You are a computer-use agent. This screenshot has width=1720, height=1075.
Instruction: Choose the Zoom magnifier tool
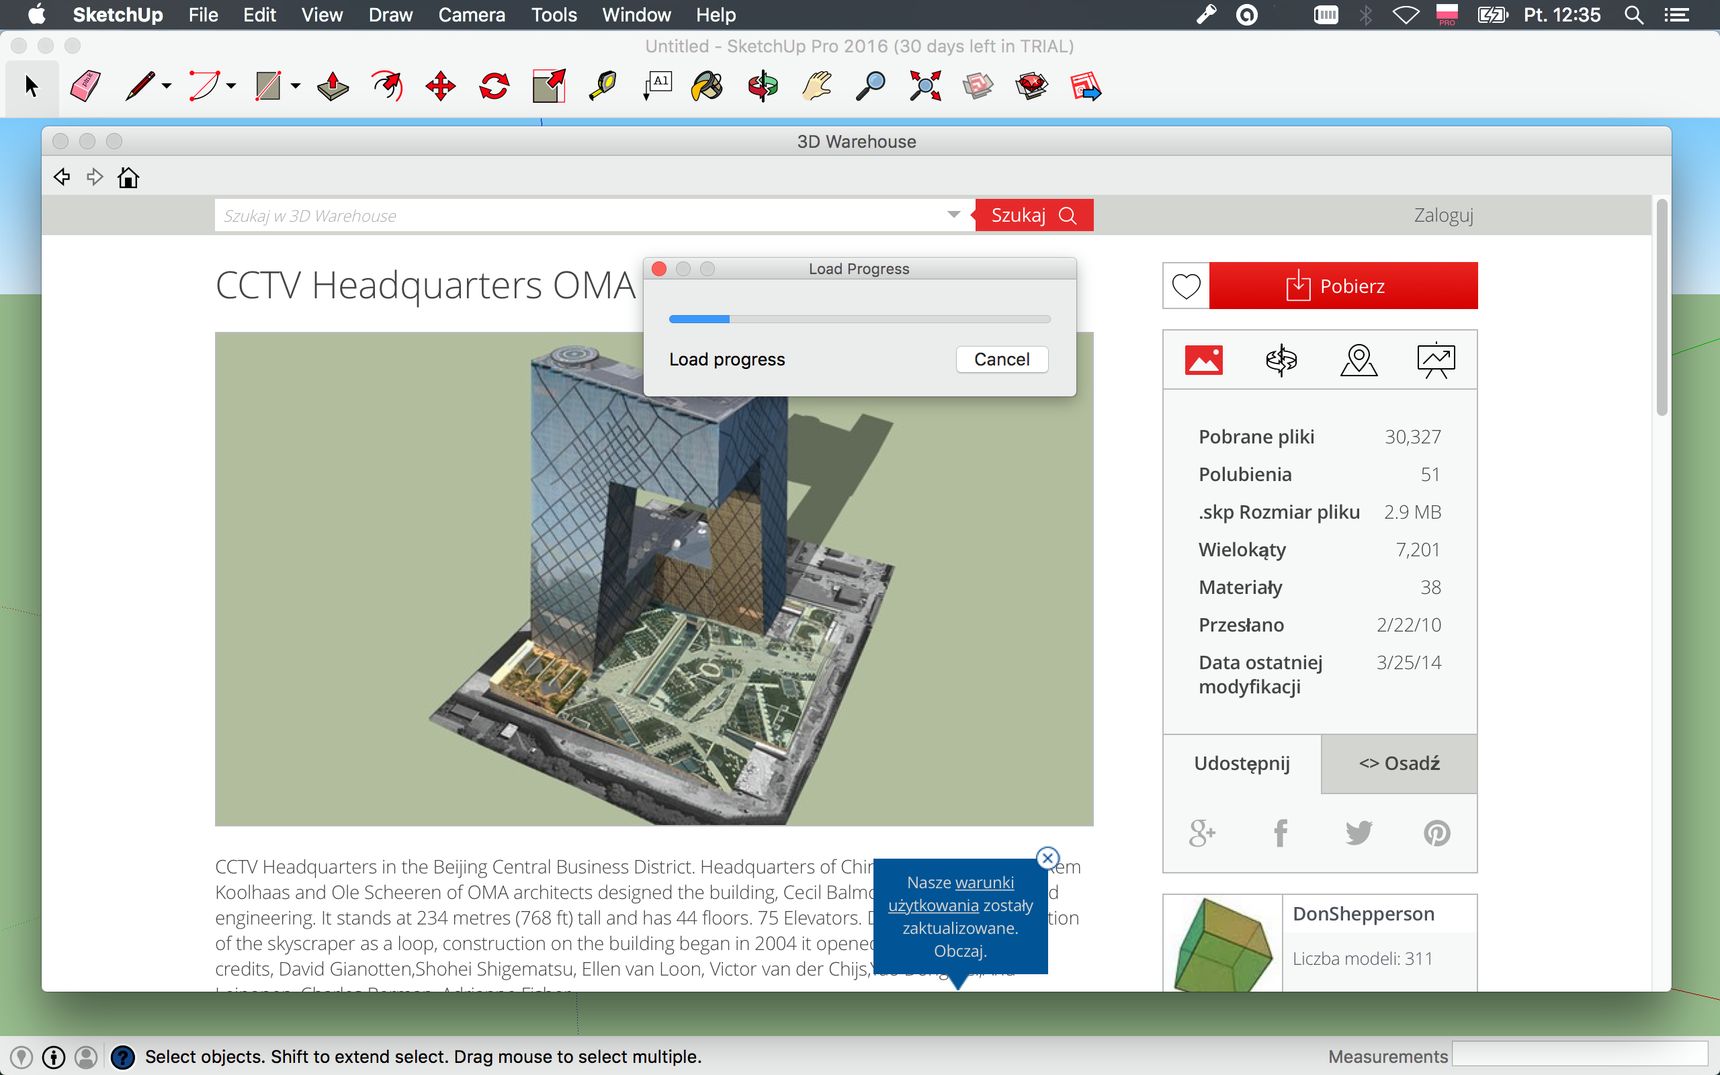pos(871,87)
